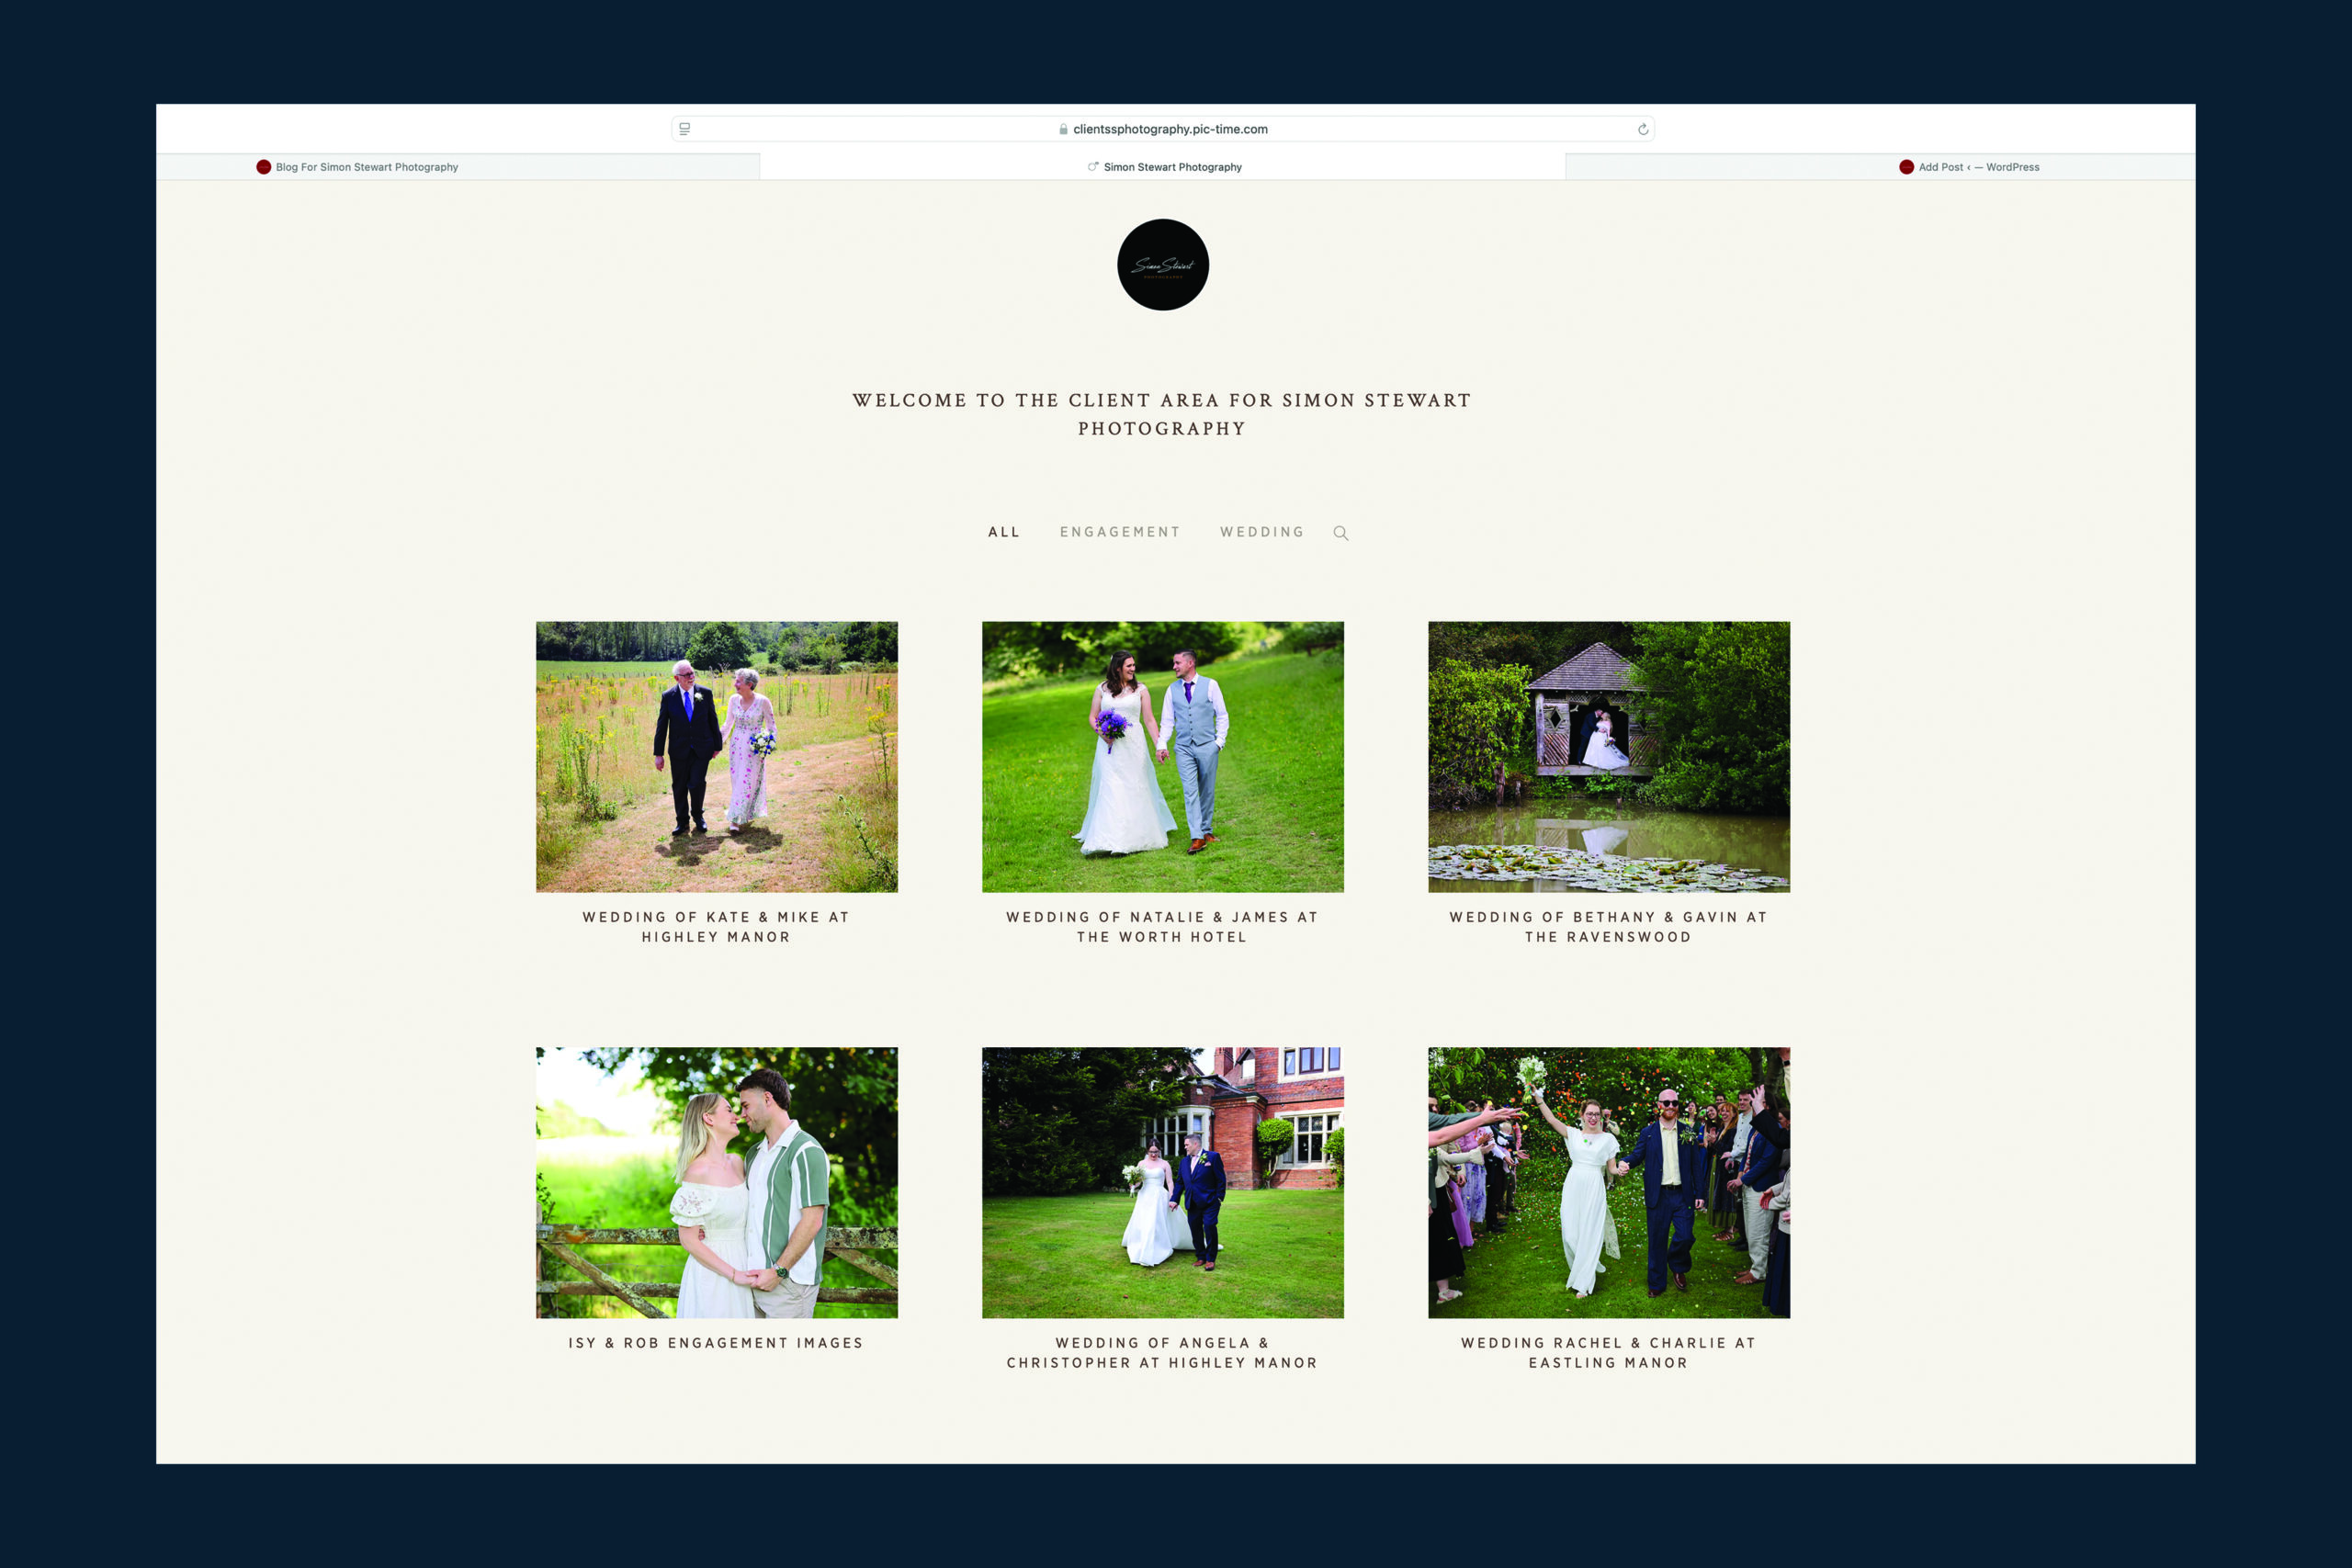Open Bethany & Gavin gazebo thumbnail
The height and width of the screenshot is (1568, 2352).
[x=1609, y=757]
